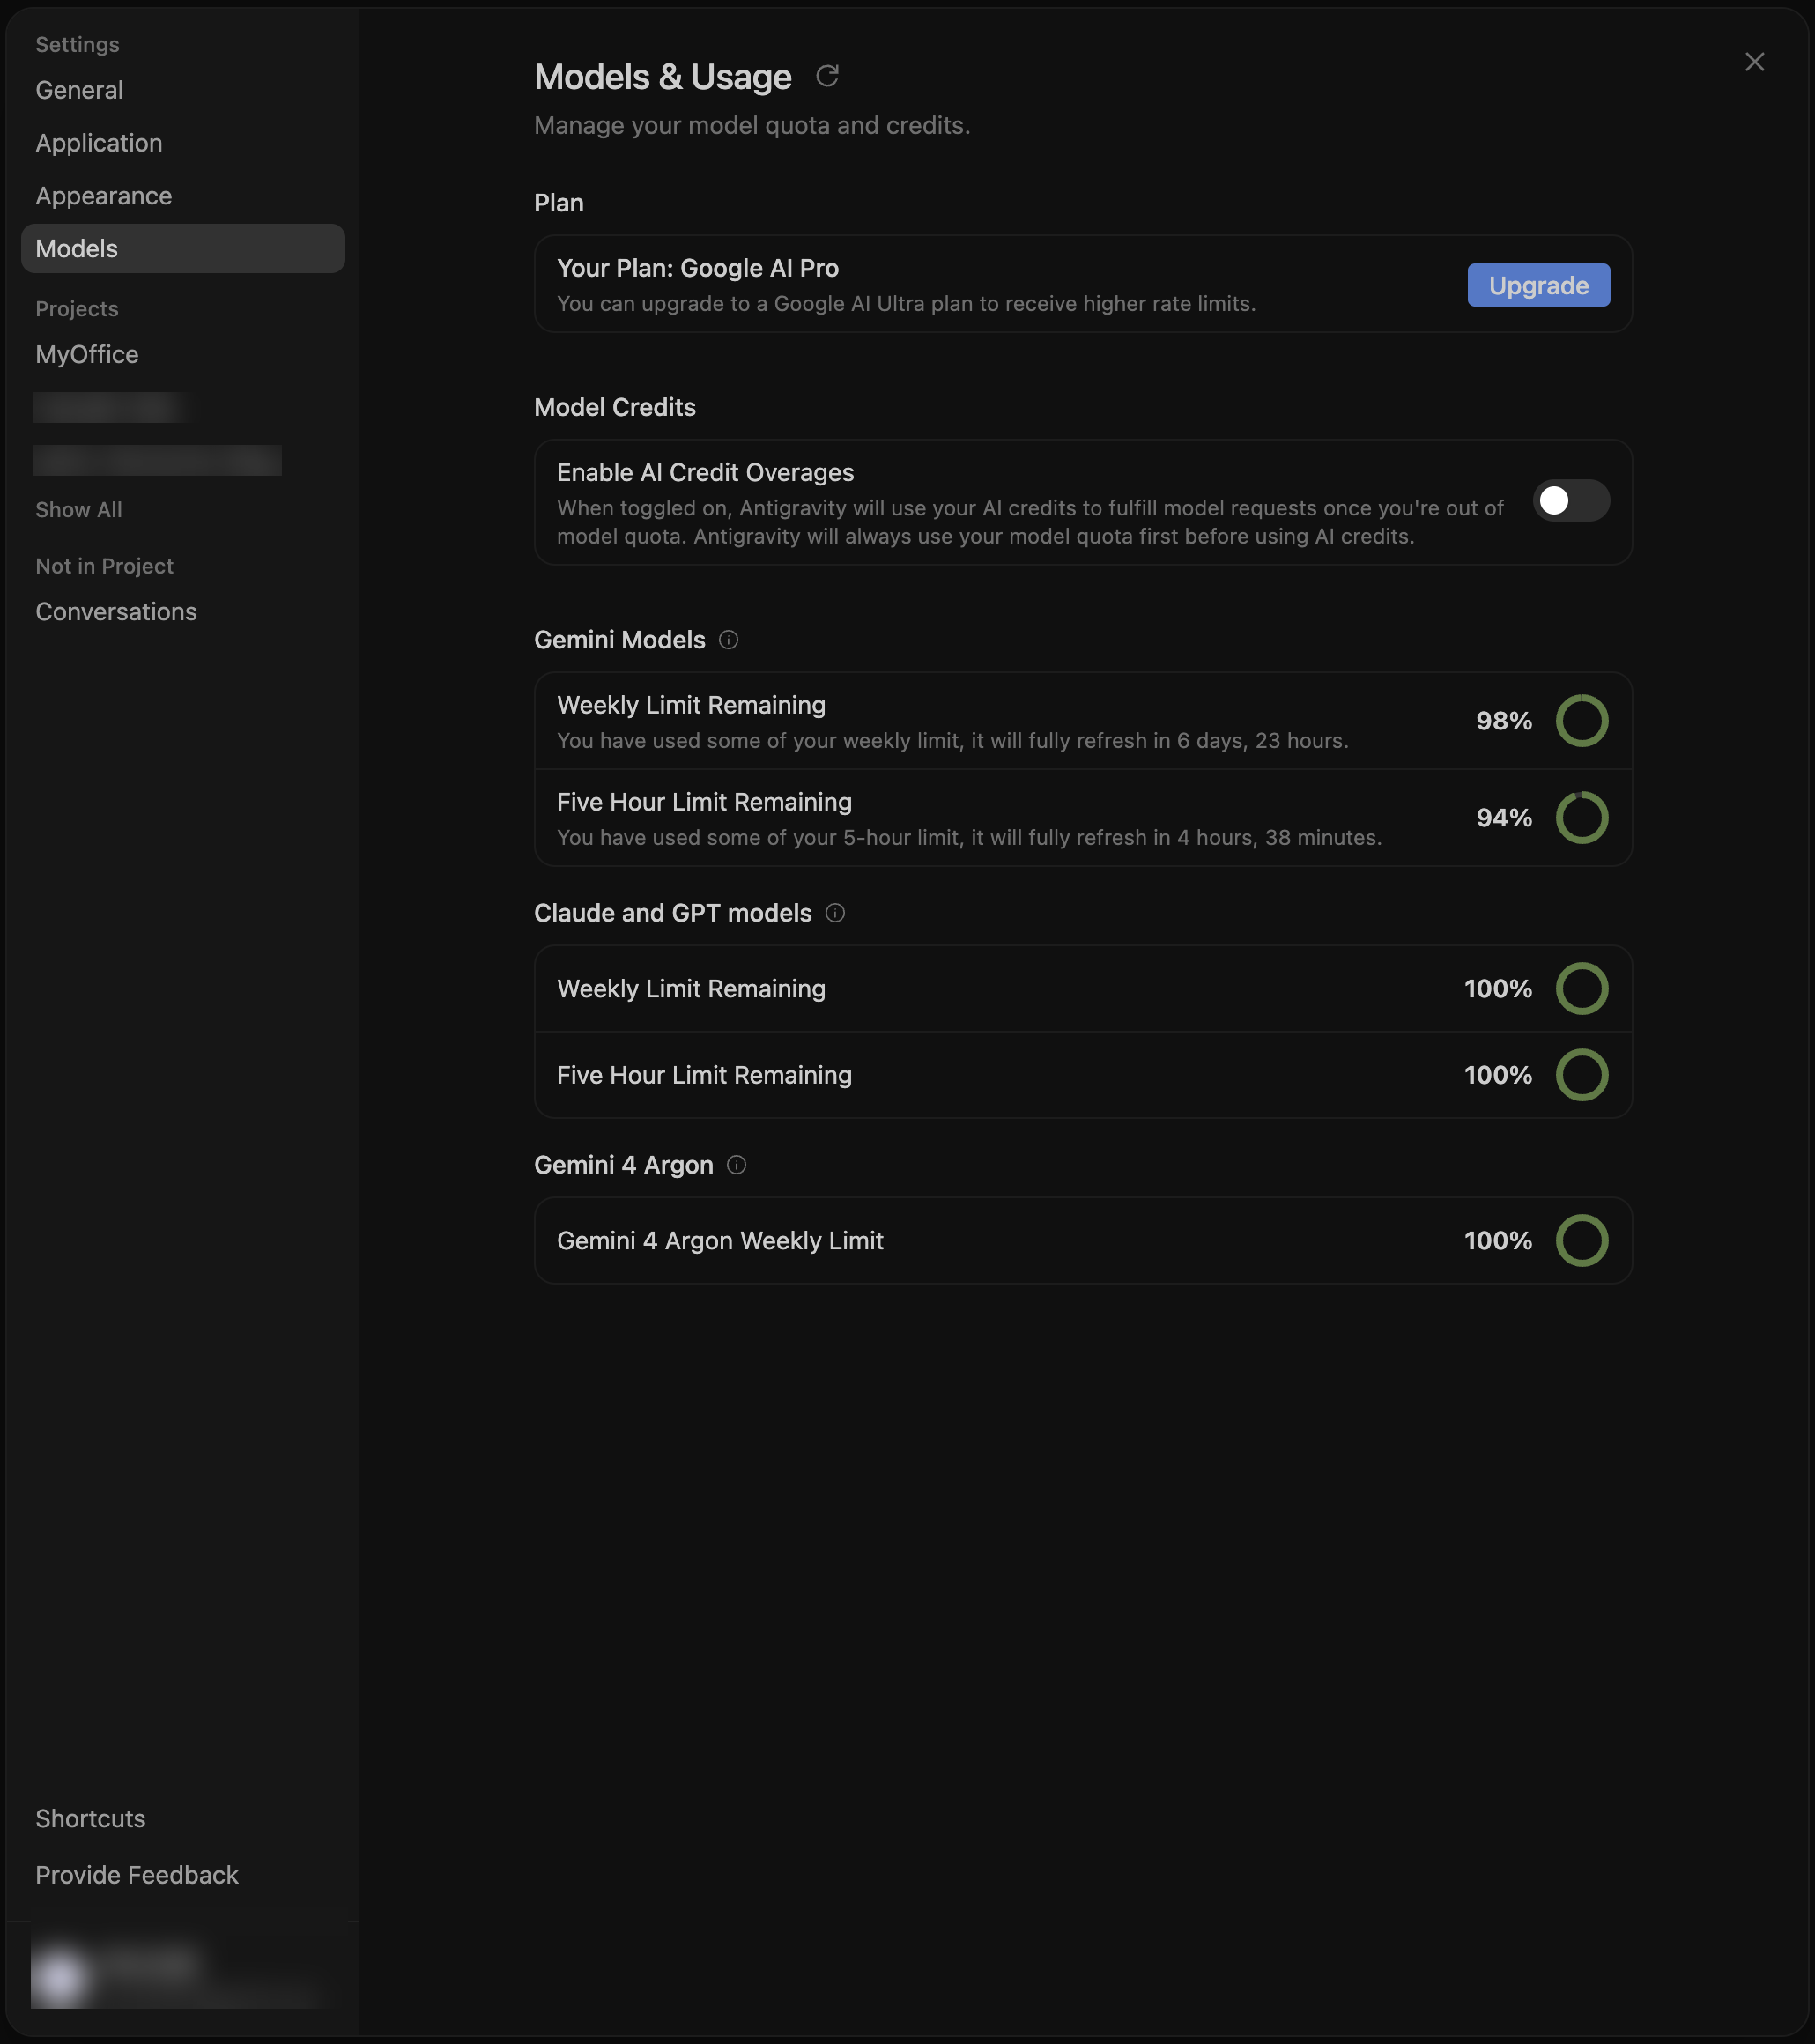
Task: Click the refresh icon beside Models & Usage
Action: tap(827, 76)
